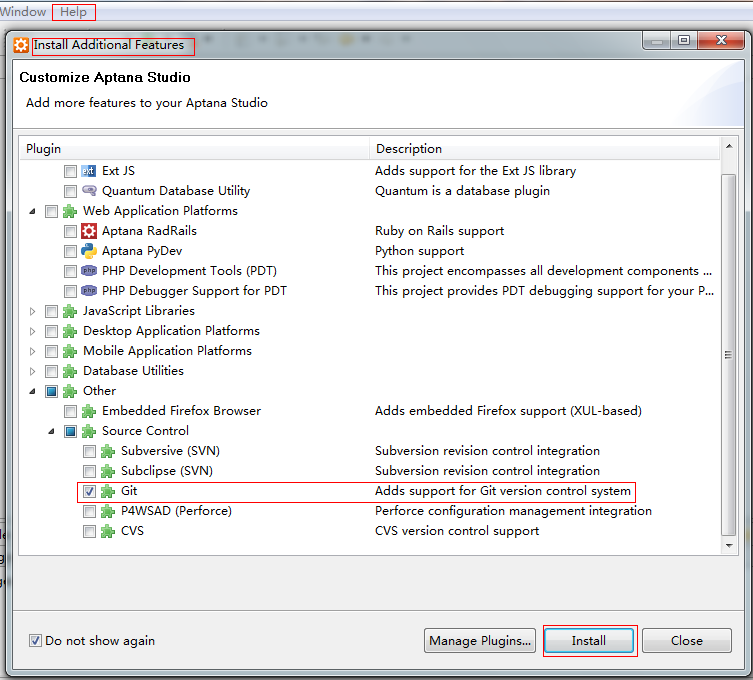753x680 pixels.
Task: Expand the JavaScript Libraries group
Action: click(x=32, y=311)
